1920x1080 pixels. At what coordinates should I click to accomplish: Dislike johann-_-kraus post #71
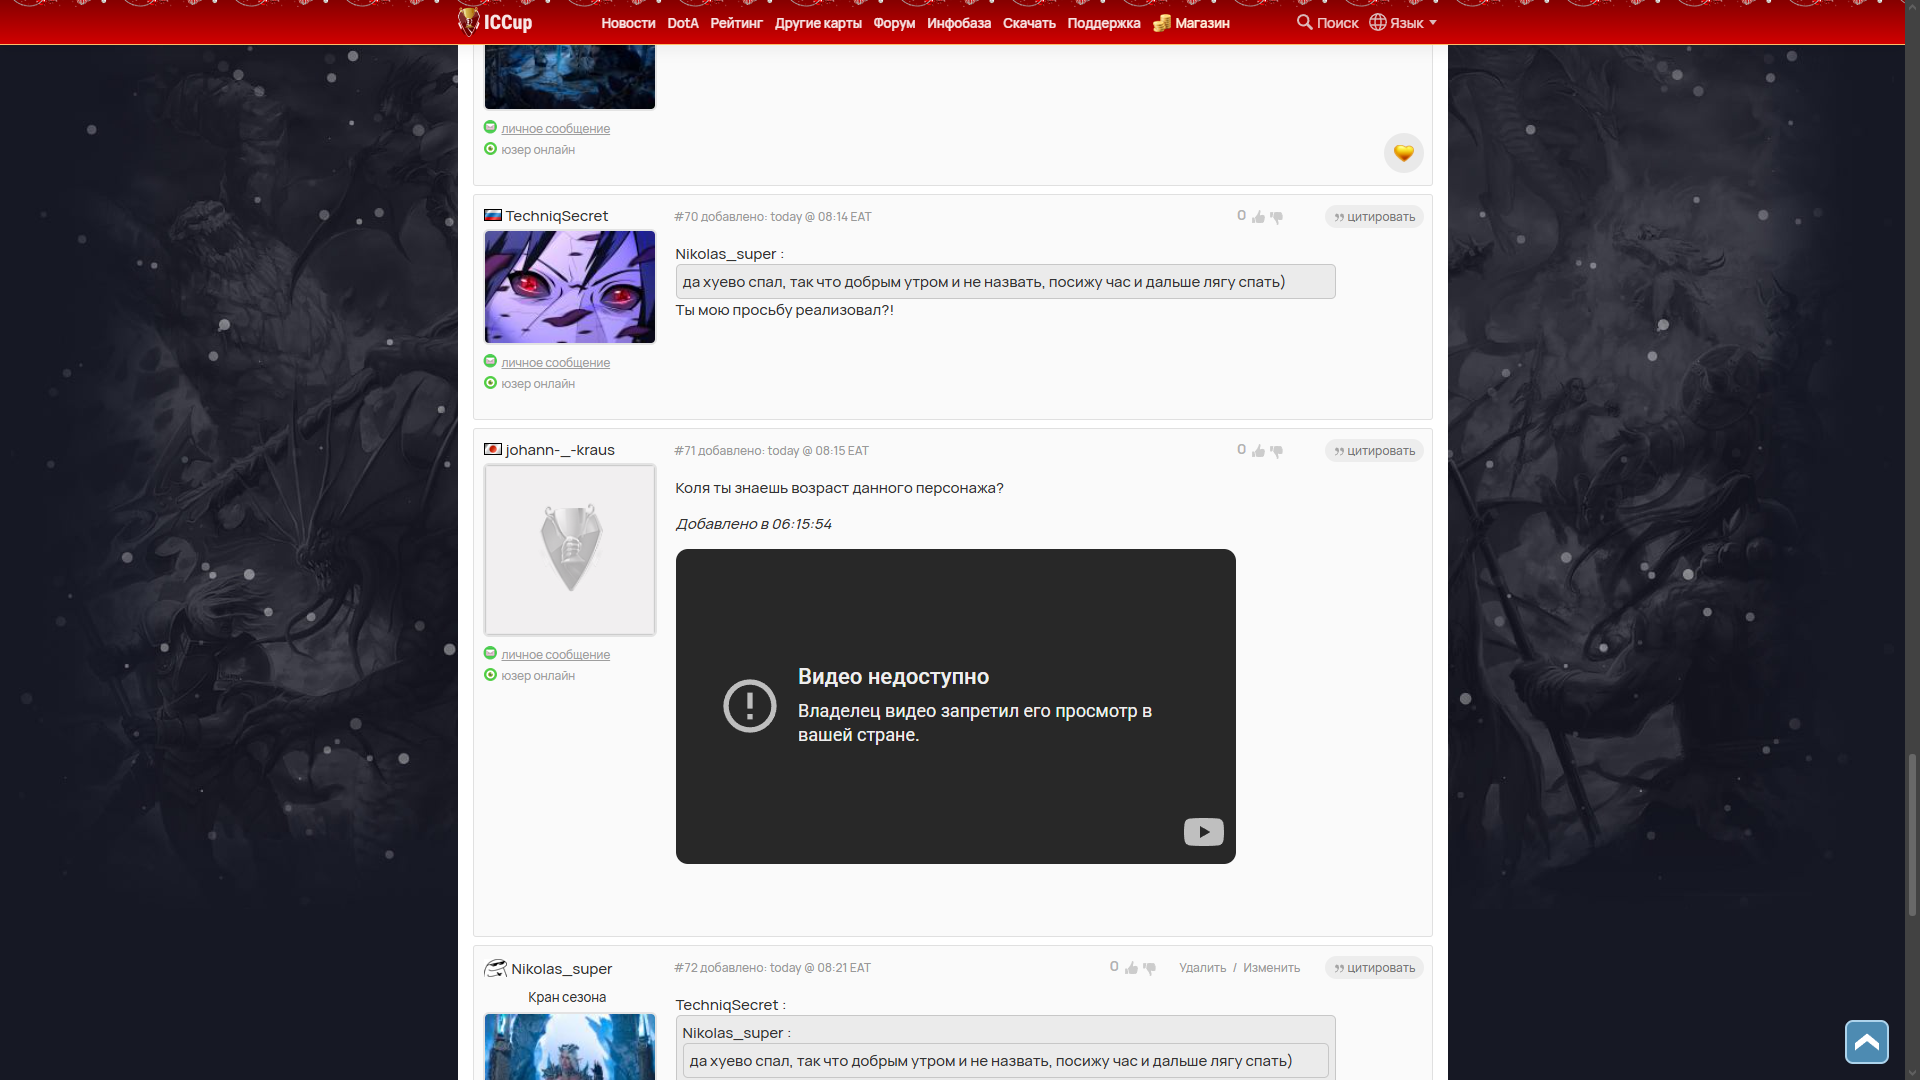[x=1276, y=451]
